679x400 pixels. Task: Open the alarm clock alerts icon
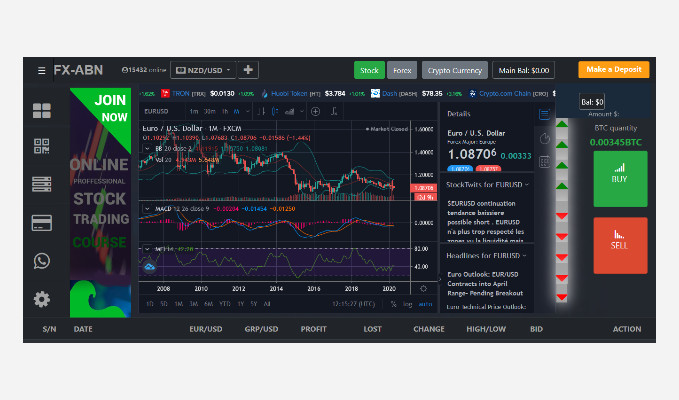pyautogui.click(x=544, y=139)
